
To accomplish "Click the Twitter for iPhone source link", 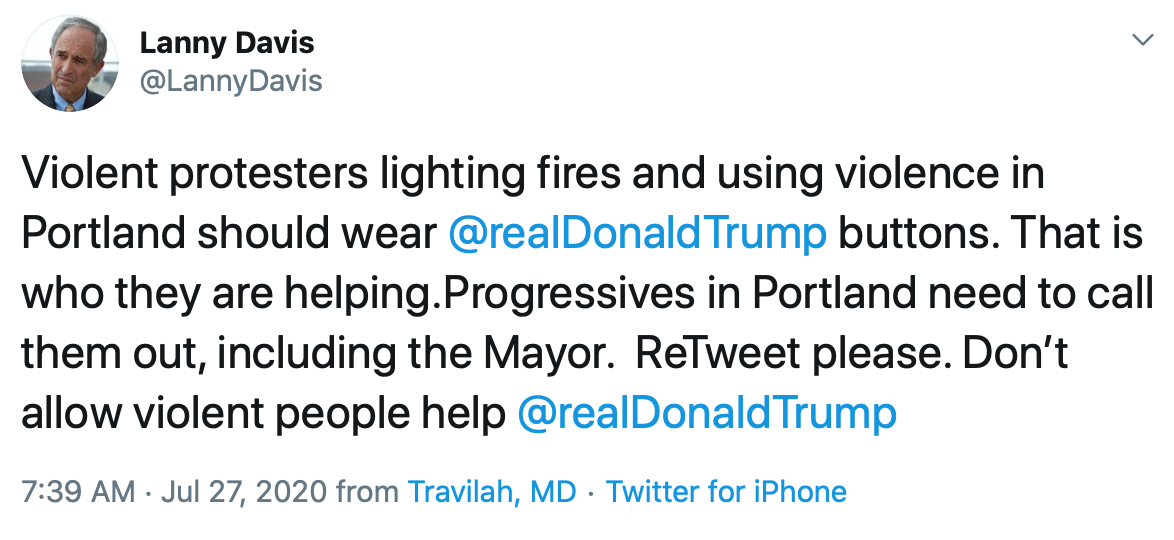I will pos(726,492).
